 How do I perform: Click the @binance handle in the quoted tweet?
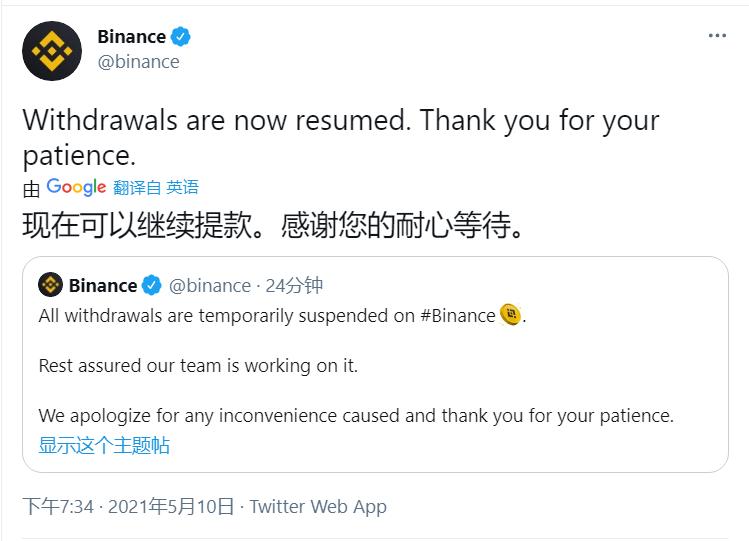(210, 285)
